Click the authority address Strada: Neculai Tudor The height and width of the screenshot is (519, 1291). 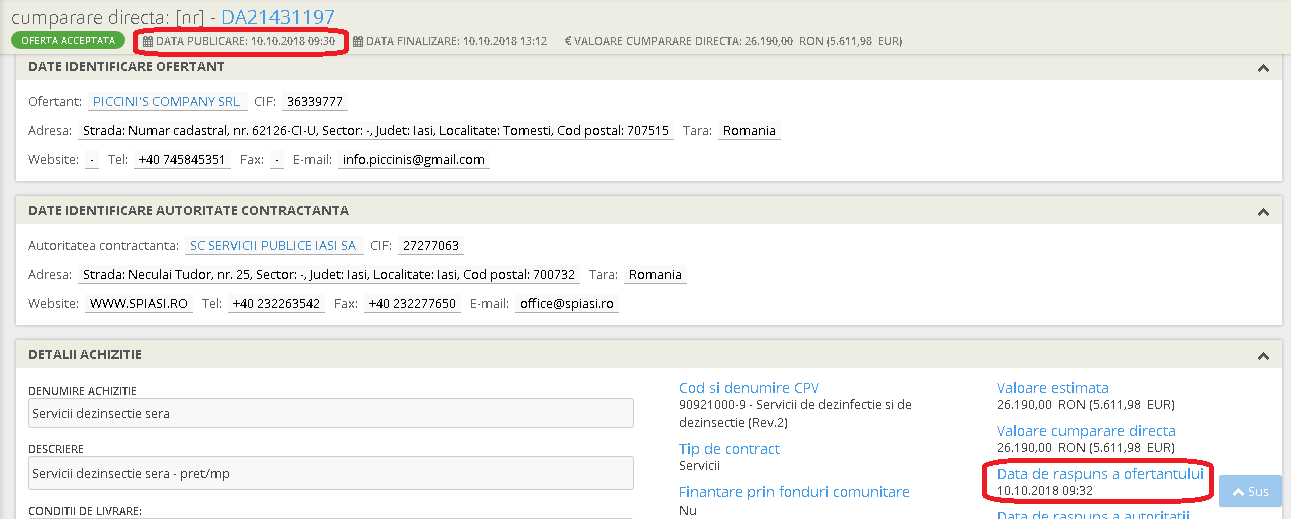pyautogui.click(x=330, y=275)
